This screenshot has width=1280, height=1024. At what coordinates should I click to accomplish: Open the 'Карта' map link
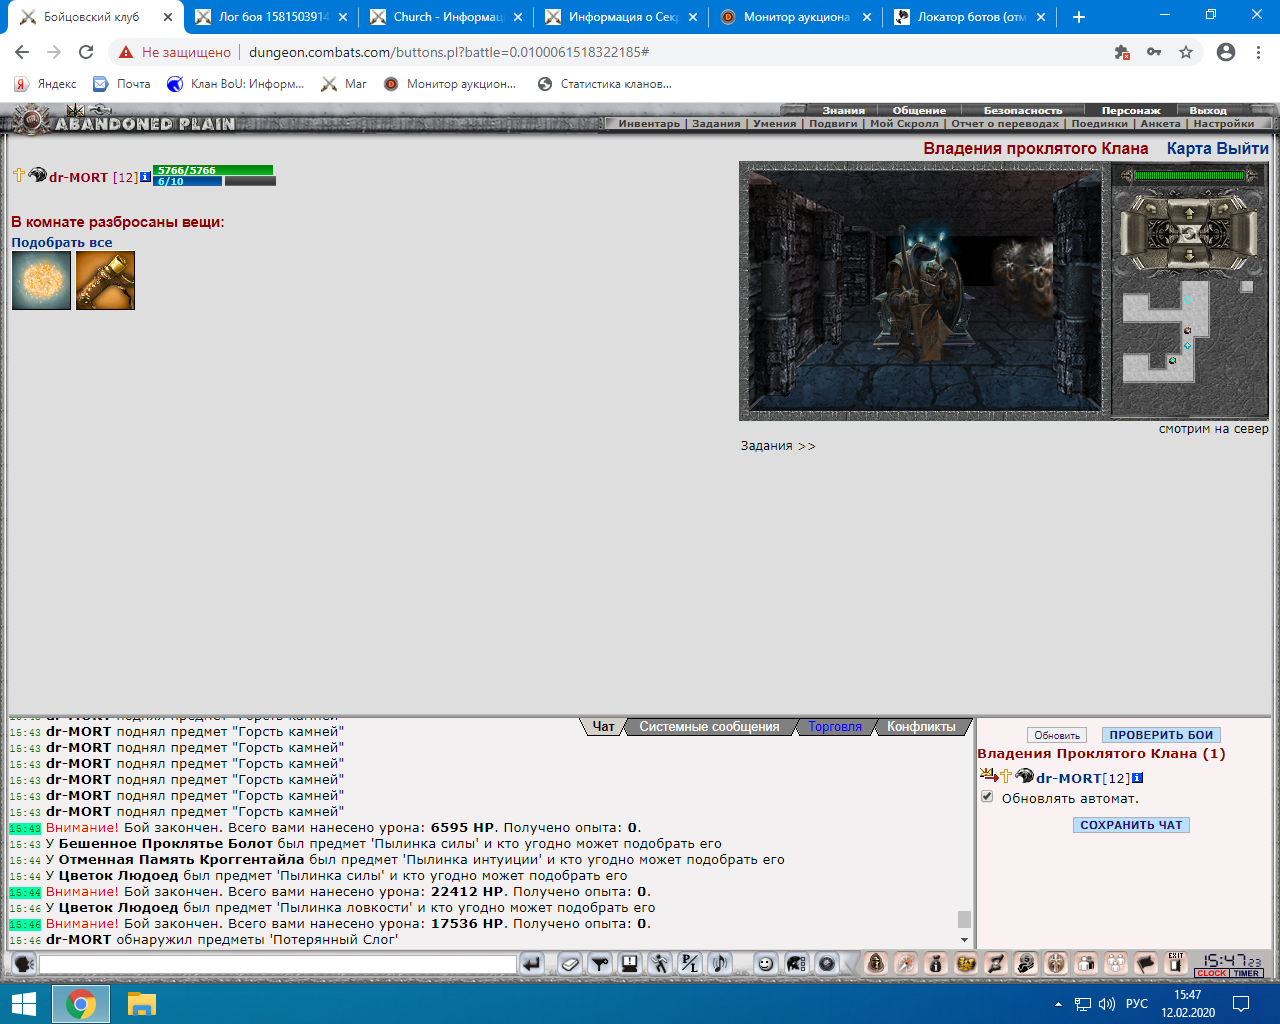[x=1189, y=148]
